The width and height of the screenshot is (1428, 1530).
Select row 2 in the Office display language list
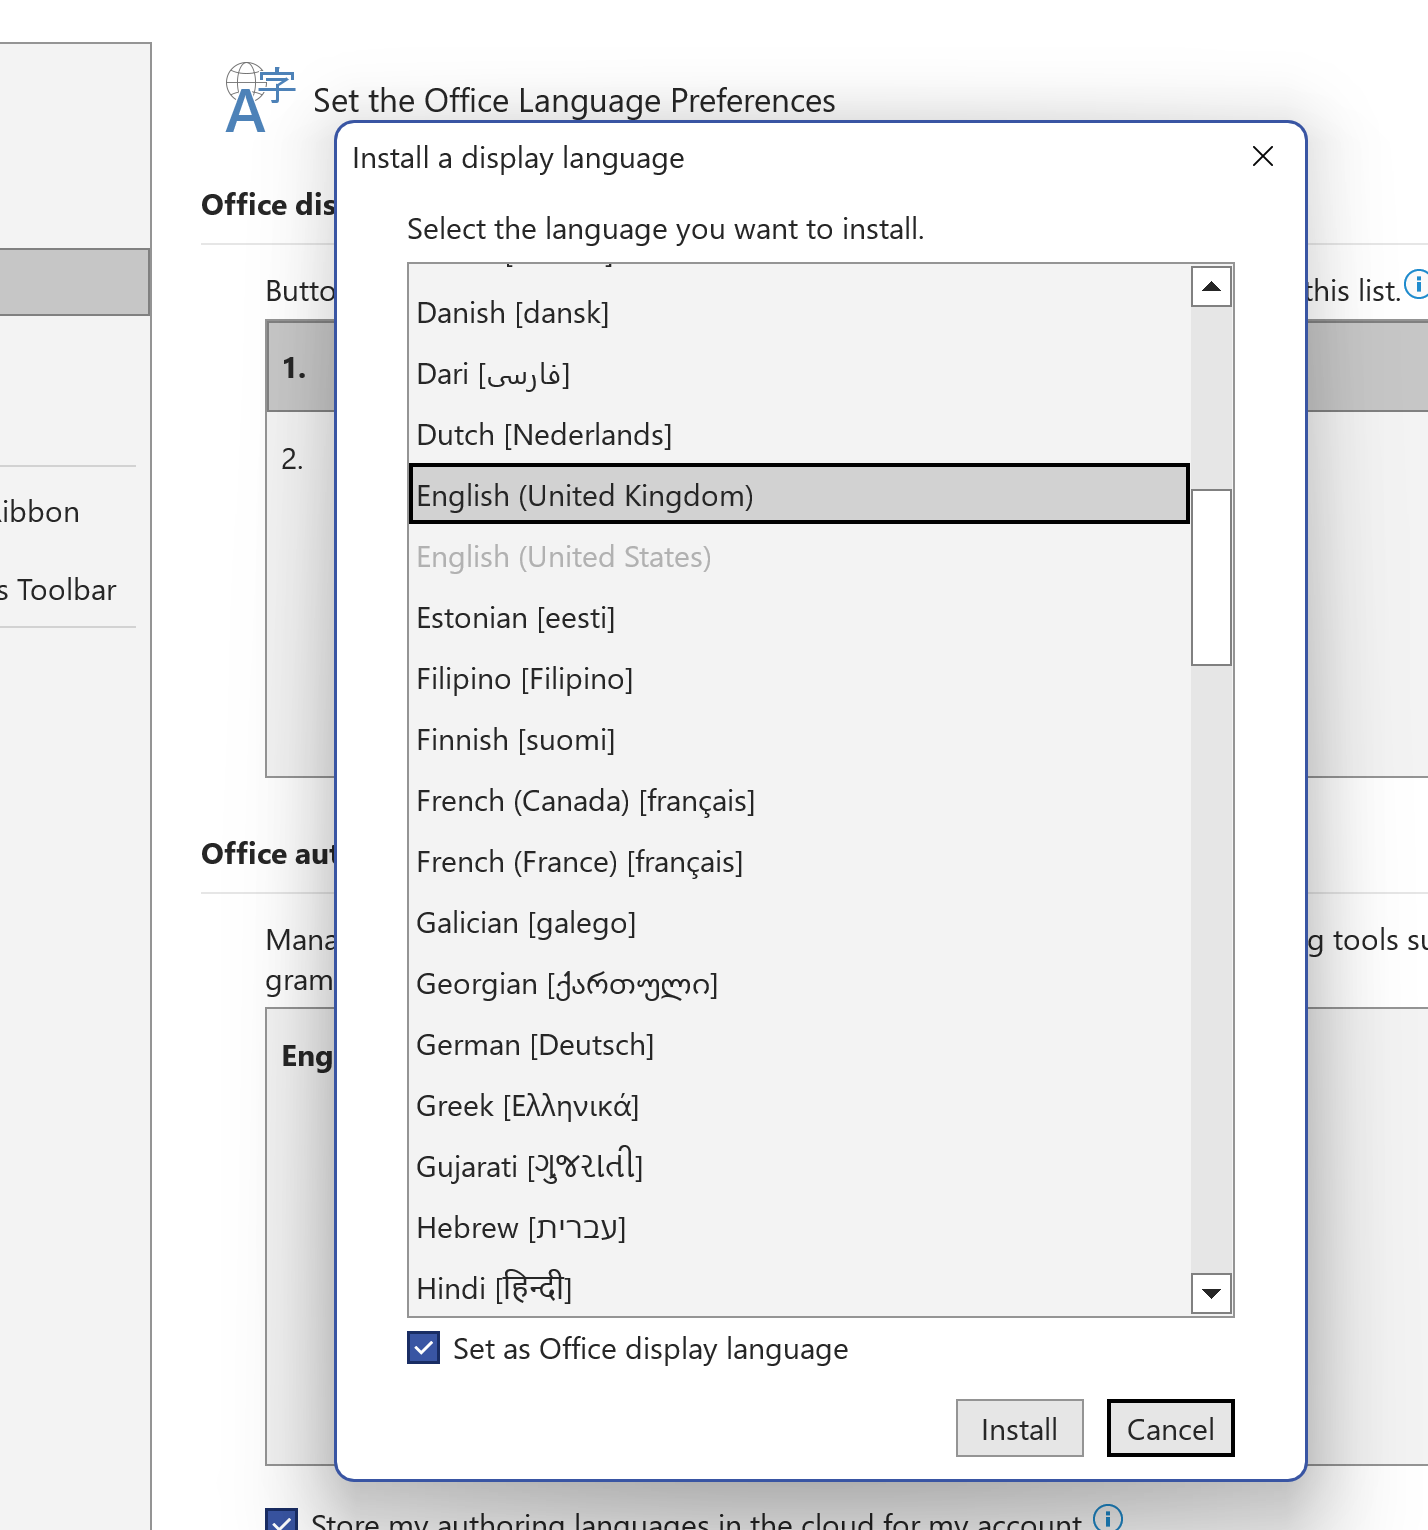[x=301, y=458]
